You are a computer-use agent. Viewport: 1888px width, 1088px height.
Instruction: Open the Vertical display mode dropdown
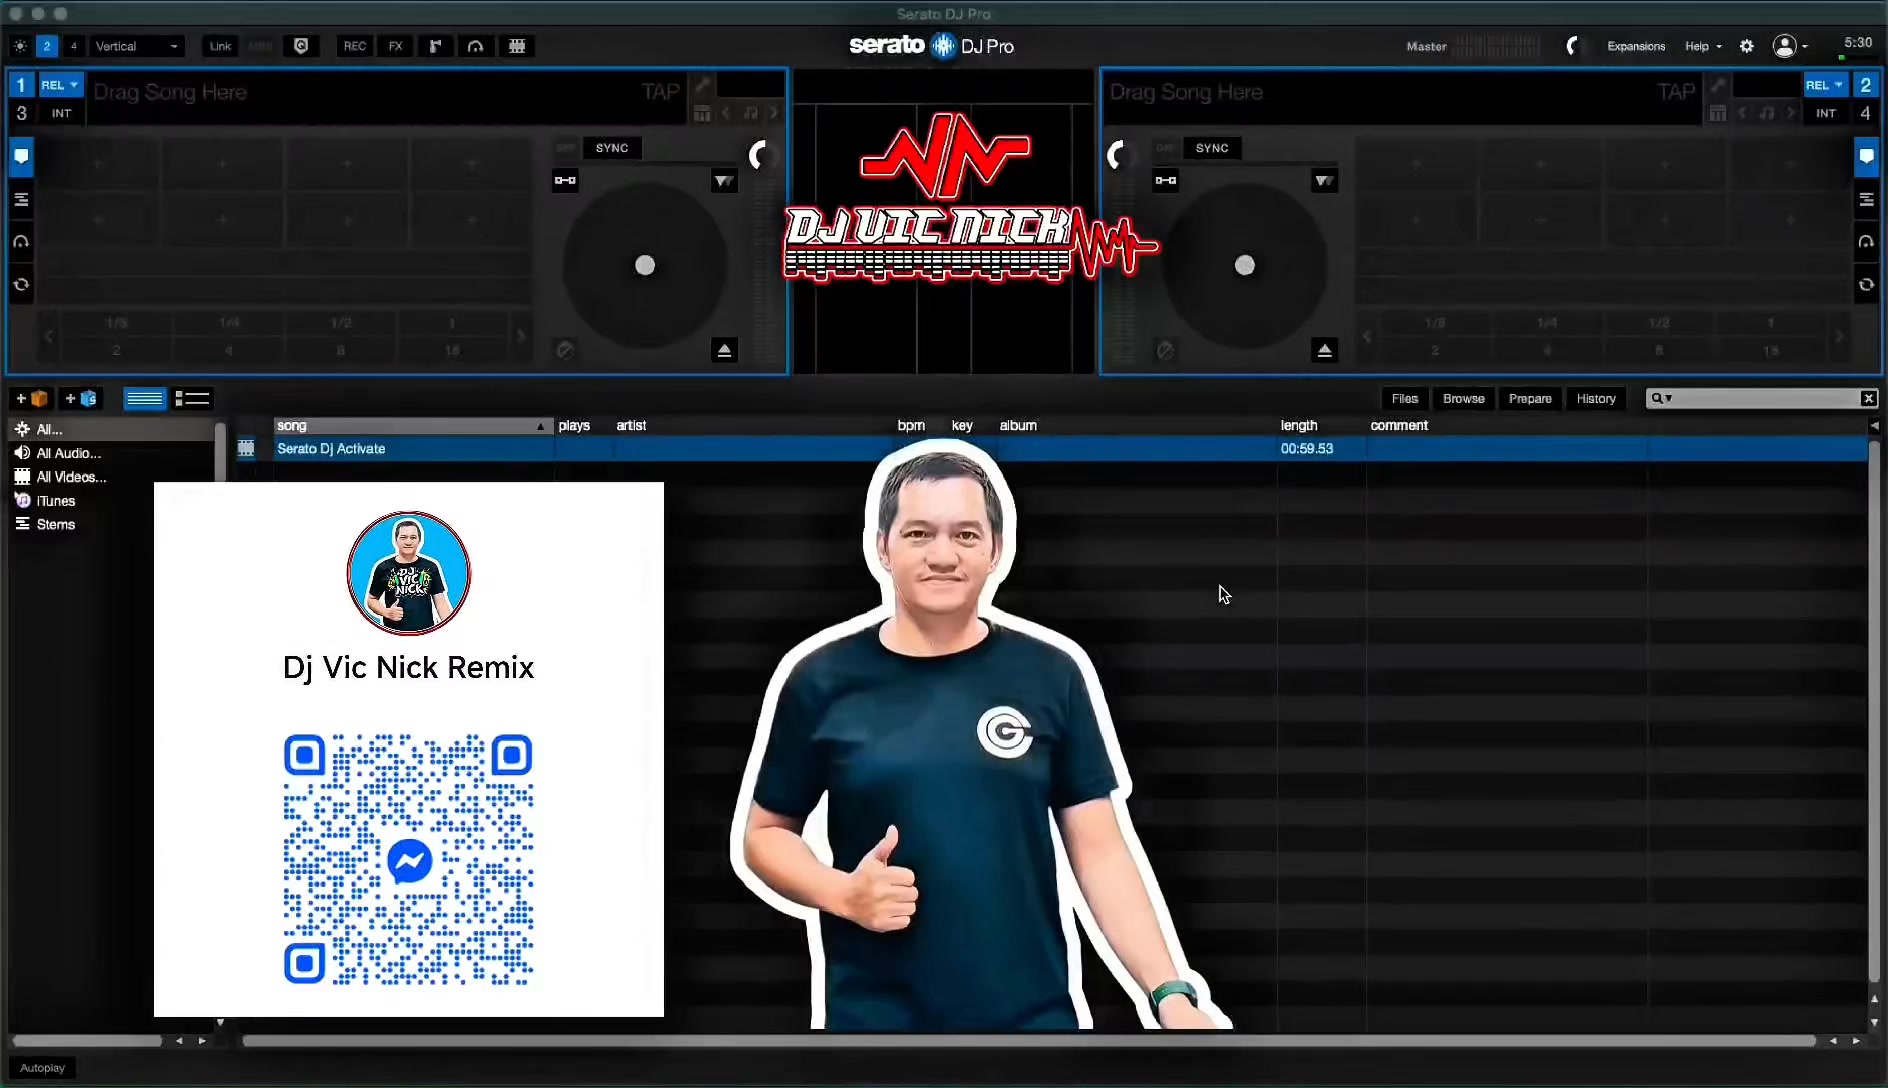click(137, 46)
